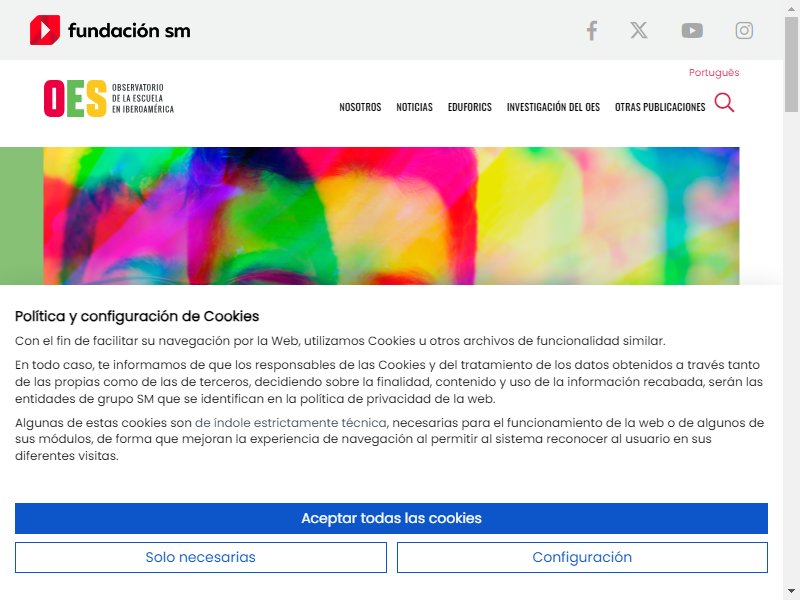Open the YouTube channel icon
Screen dimensions: 800x600
692,31
